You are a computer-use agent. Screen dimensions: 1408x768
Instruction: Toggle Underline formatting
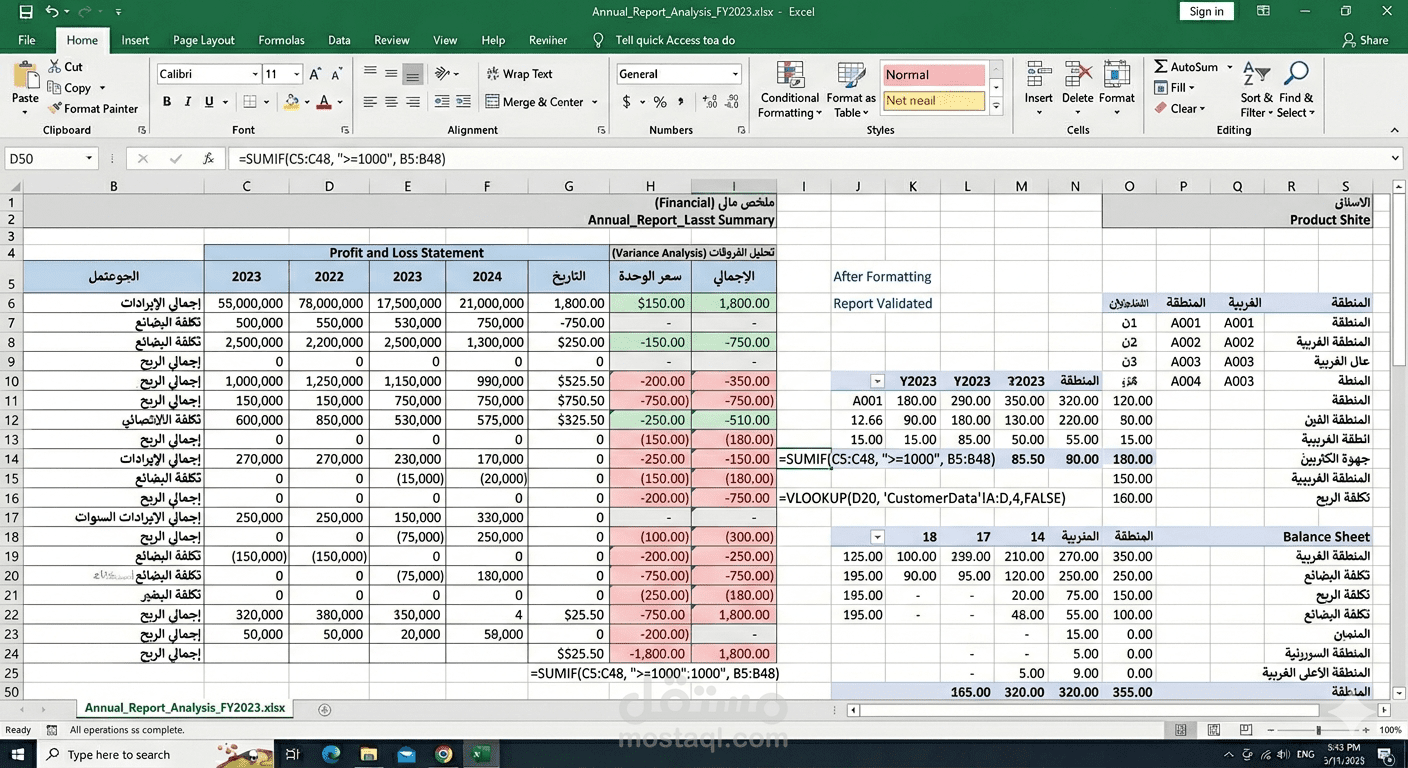click(x=209, y=102)
